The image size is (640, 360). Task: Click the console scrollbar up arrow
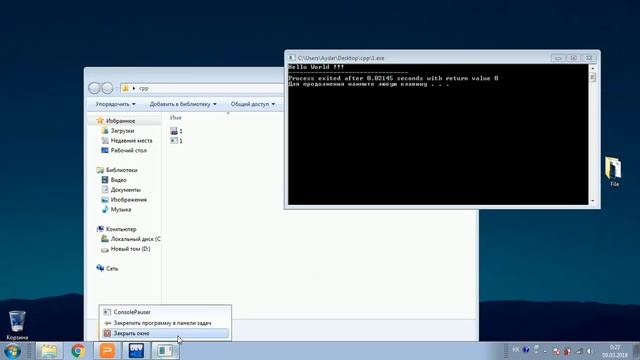593,68
